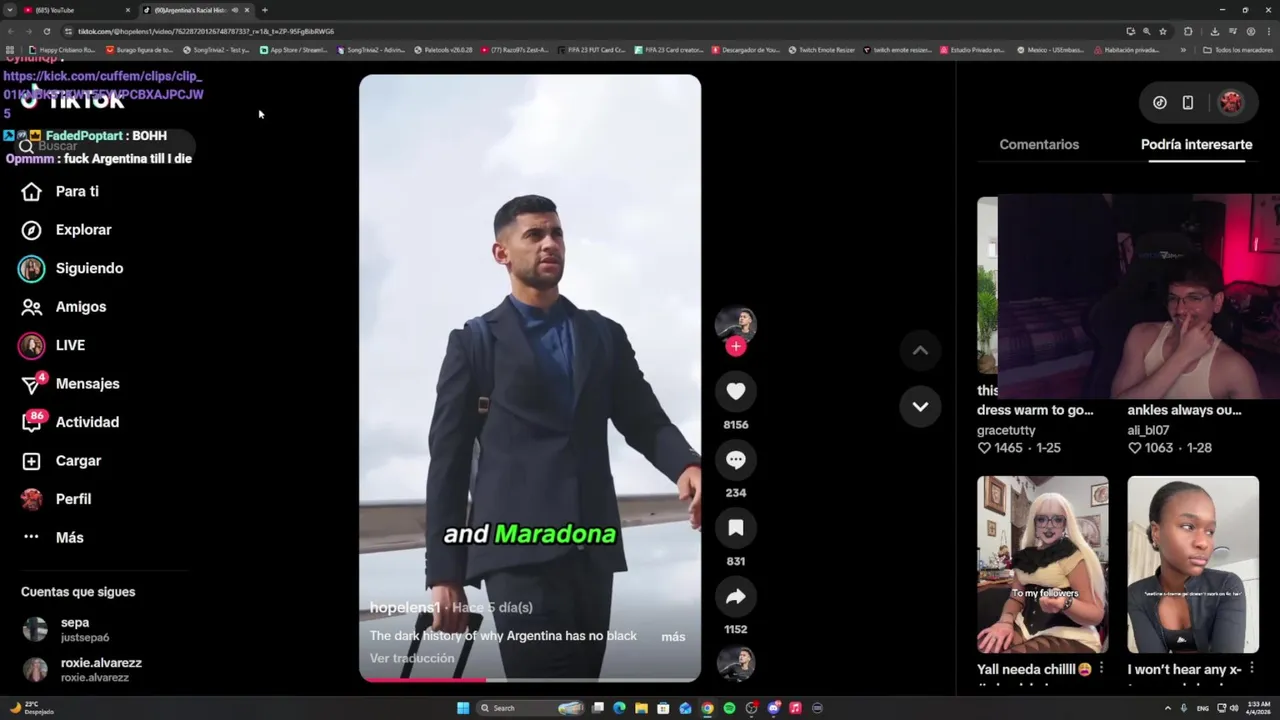Open followed account roxie.alvarezz
This screenshot has height=720, width=1280.
pos(80,670)
